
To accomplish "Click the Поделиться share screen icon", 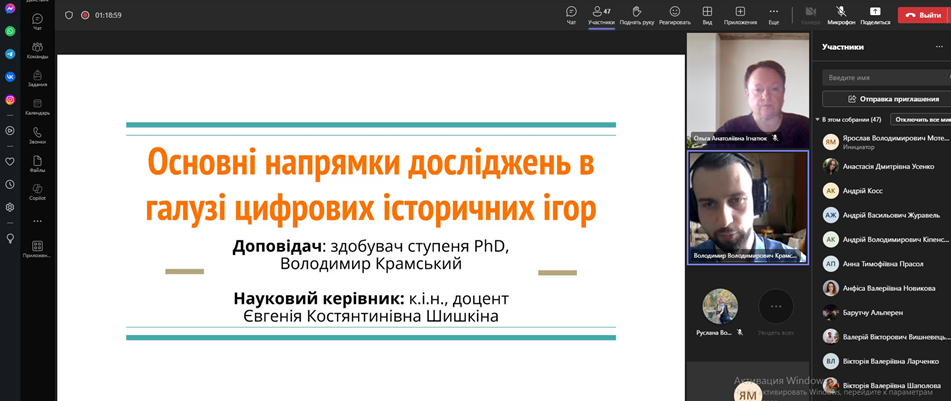I will coord(875,14).
